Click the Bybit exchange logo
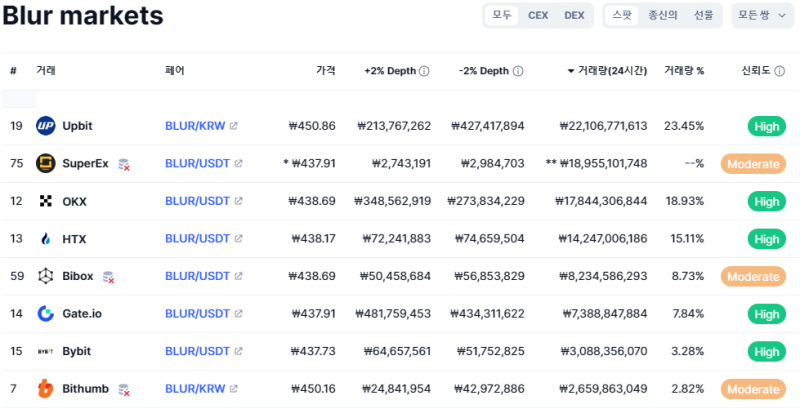This screenshot has width=800, height=409. point(45,351)
